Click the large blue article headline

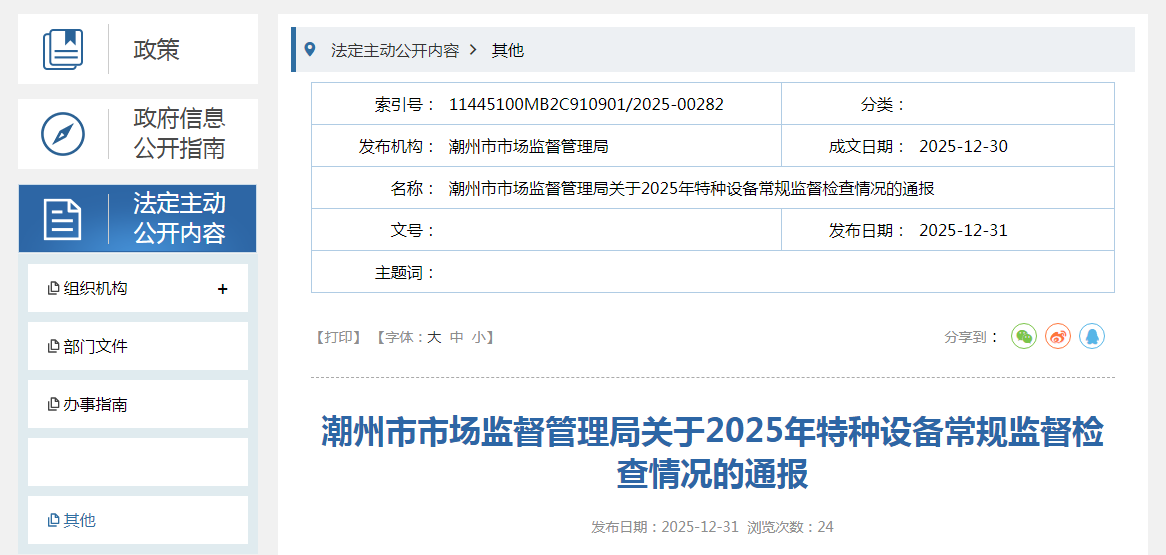tap(712, 452)
